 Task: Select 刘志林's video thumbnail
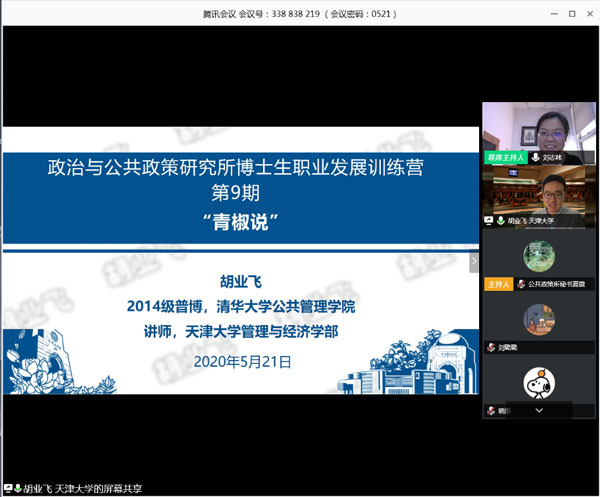[x=539, y=130]
